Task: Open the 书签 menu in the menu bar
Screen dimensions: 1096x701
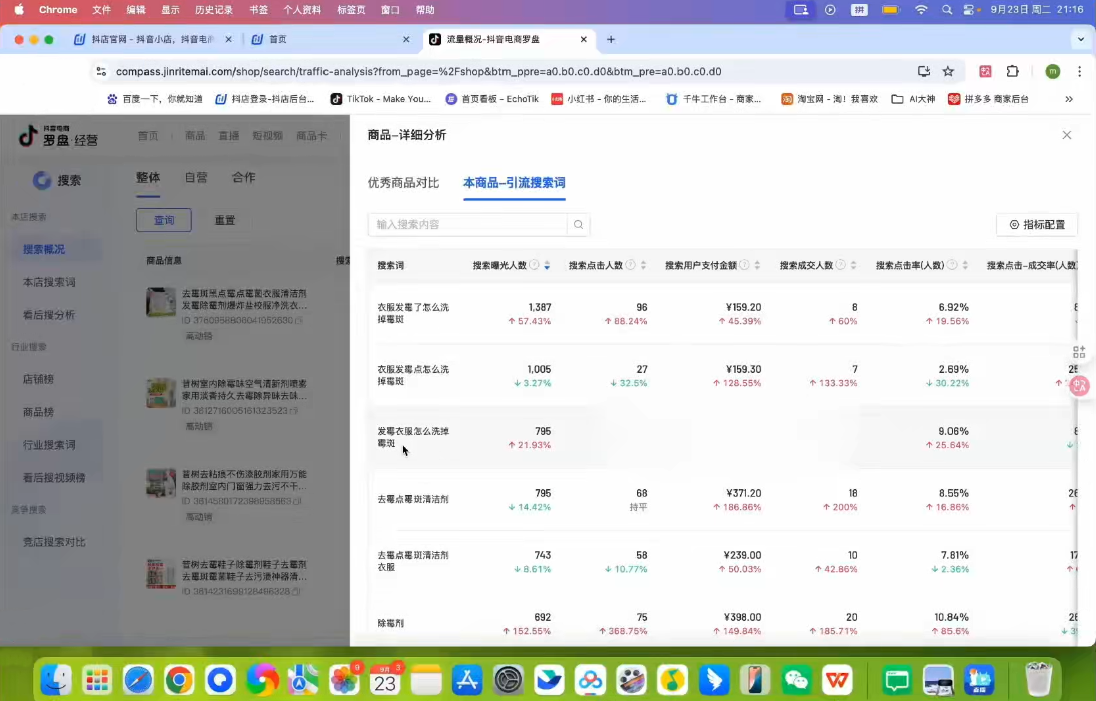Action: point(259,10)
